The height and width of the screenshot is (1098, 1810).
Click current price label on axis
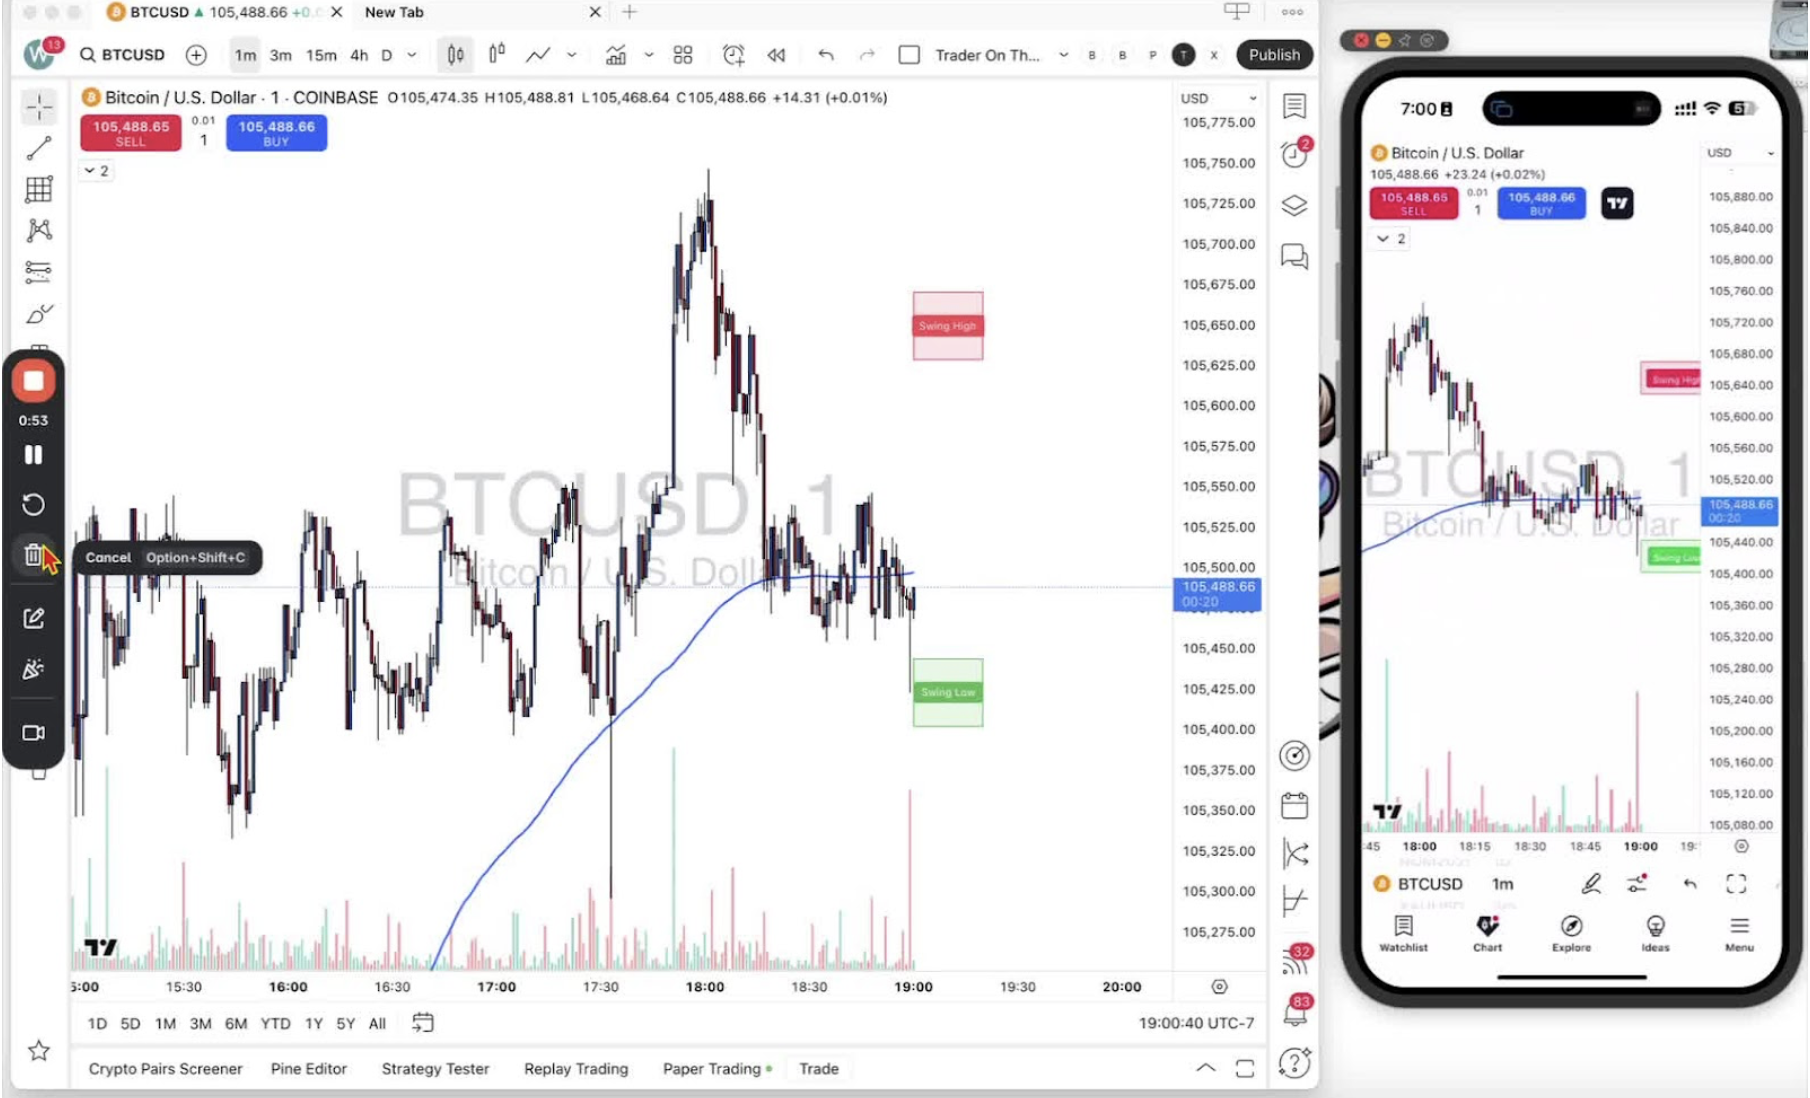[x=1217, y=594]
